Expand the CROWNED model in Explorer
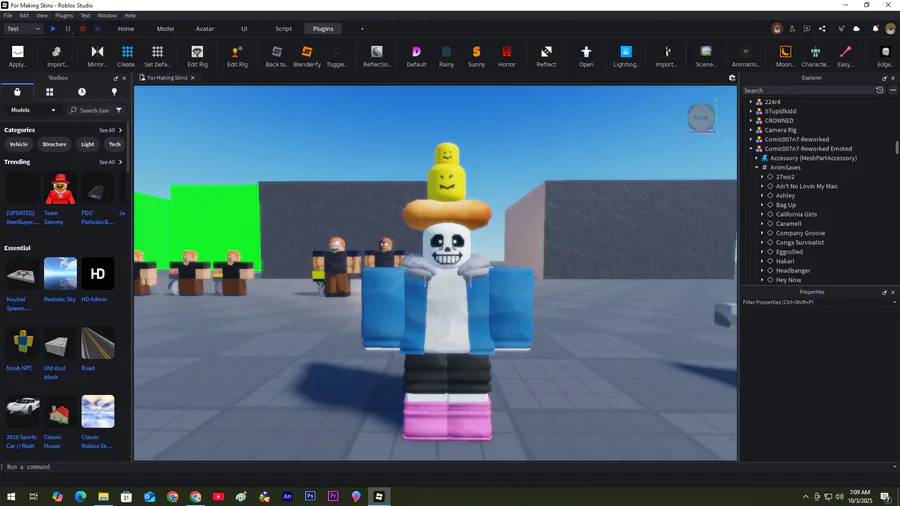Screen dimensions: 900x506 (751, 120)
